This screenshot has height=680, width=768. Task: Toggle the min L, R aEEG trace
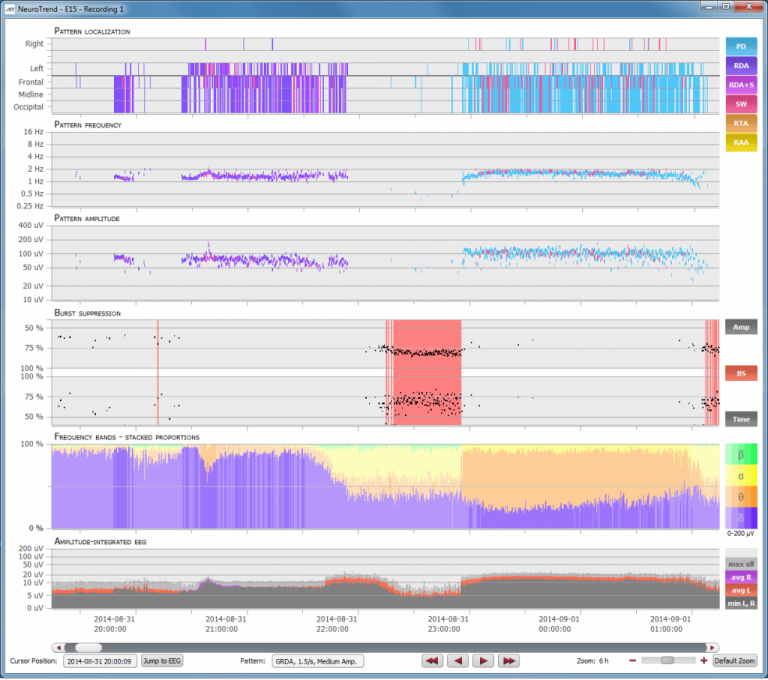[x=741, y=604]
